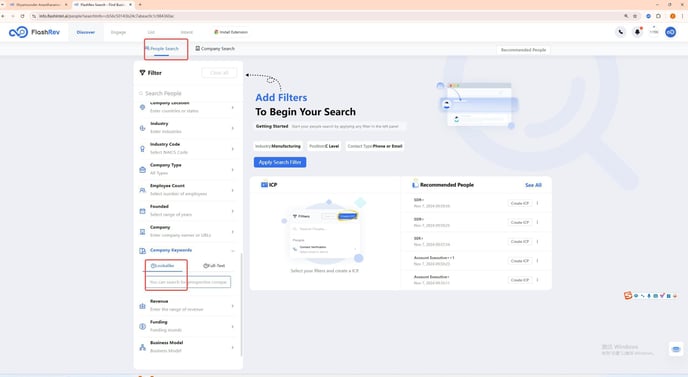Image resolution: width=688 pixels, height=377 pixels.
Task: Click the browser back arrow
Action: [3, 16]
